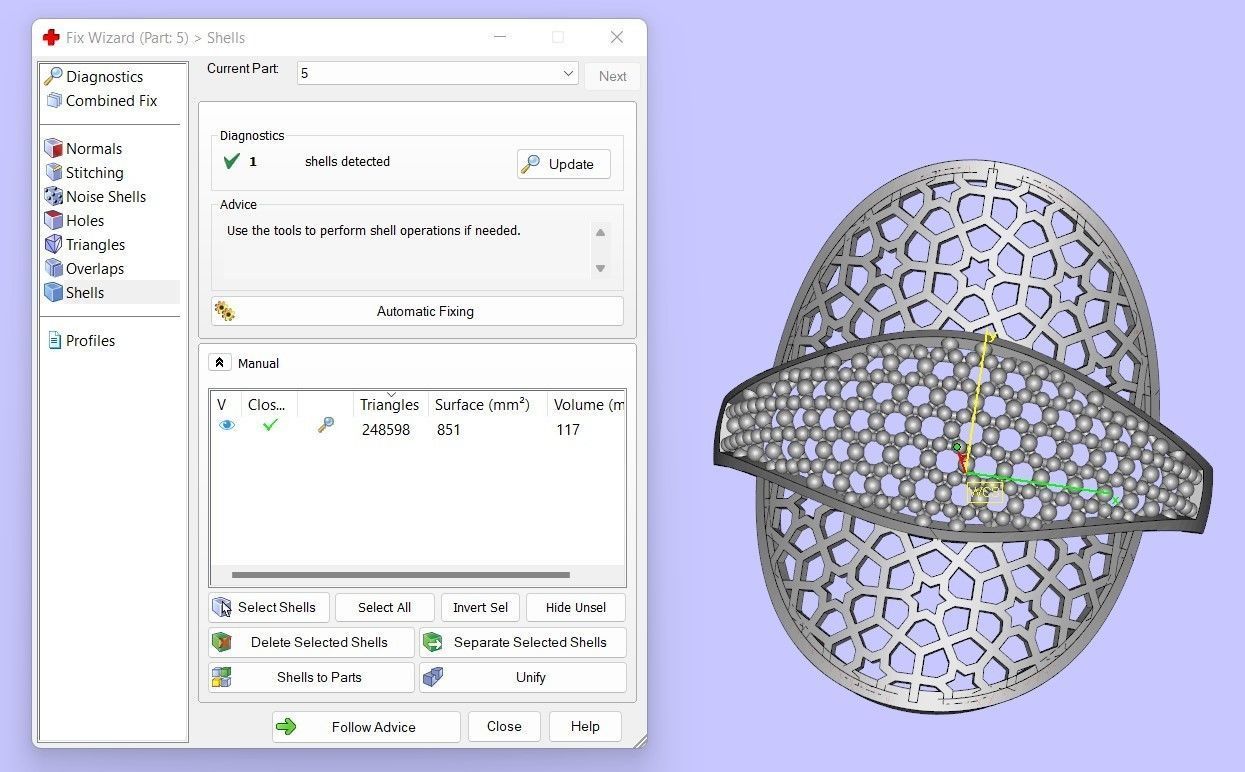Hide unselected shells
1245x772 pixels.
pos(576,607)
